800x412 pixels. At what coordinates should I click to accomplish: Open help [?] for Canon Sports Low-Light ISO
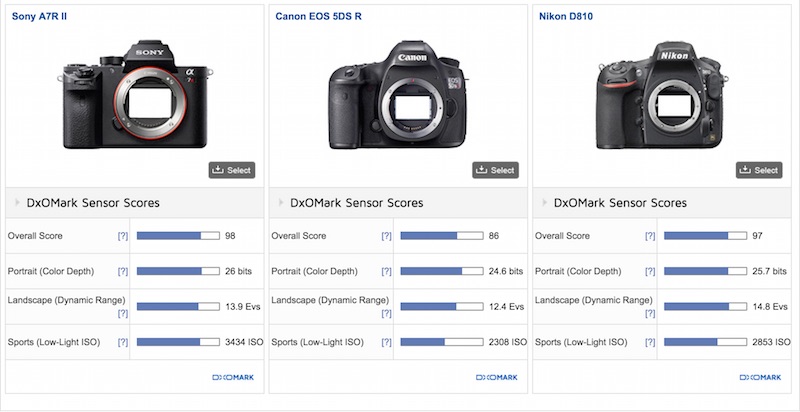tap(387, 342)
